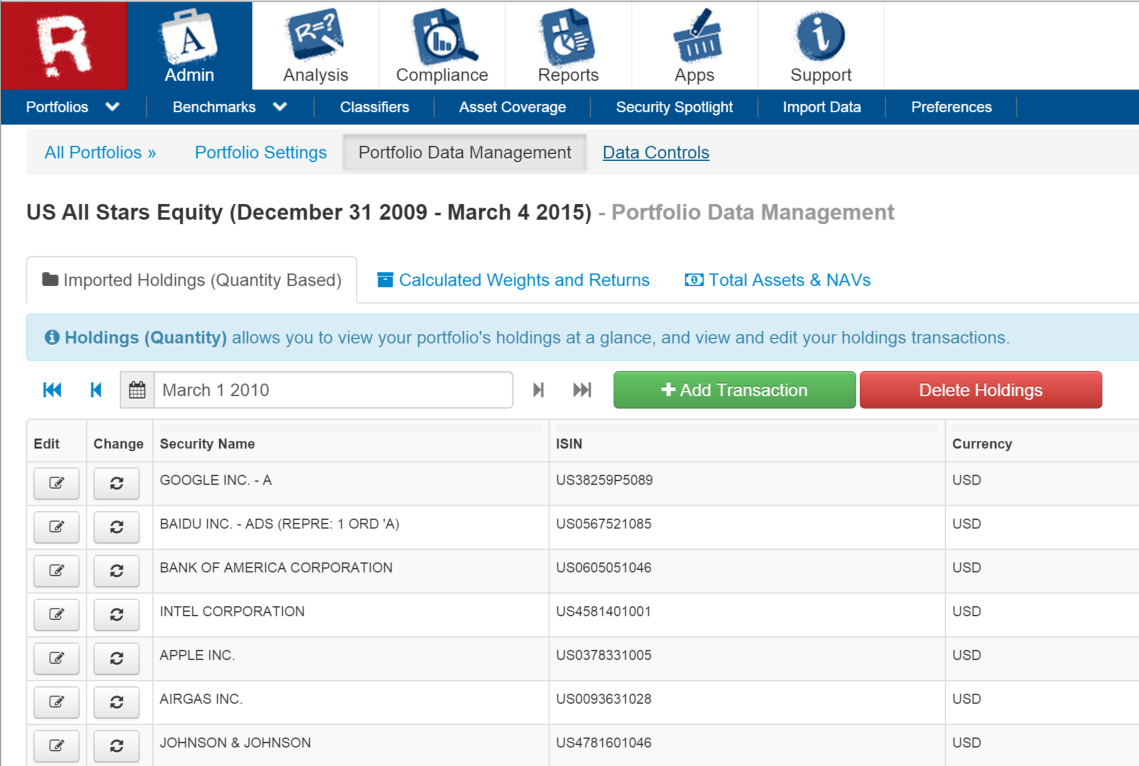Skip to last holdings date

coord(582,390)
